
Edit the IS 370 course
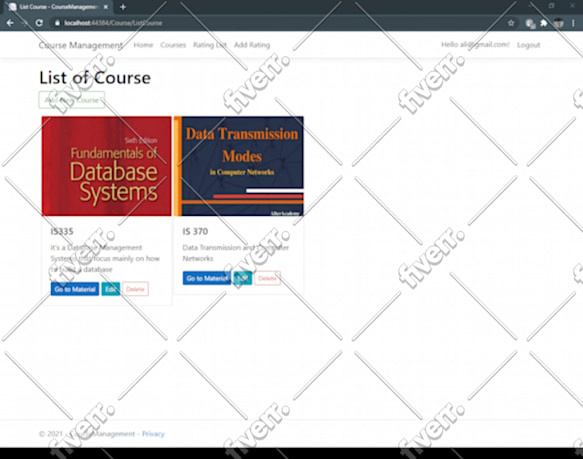coord(242,278)
